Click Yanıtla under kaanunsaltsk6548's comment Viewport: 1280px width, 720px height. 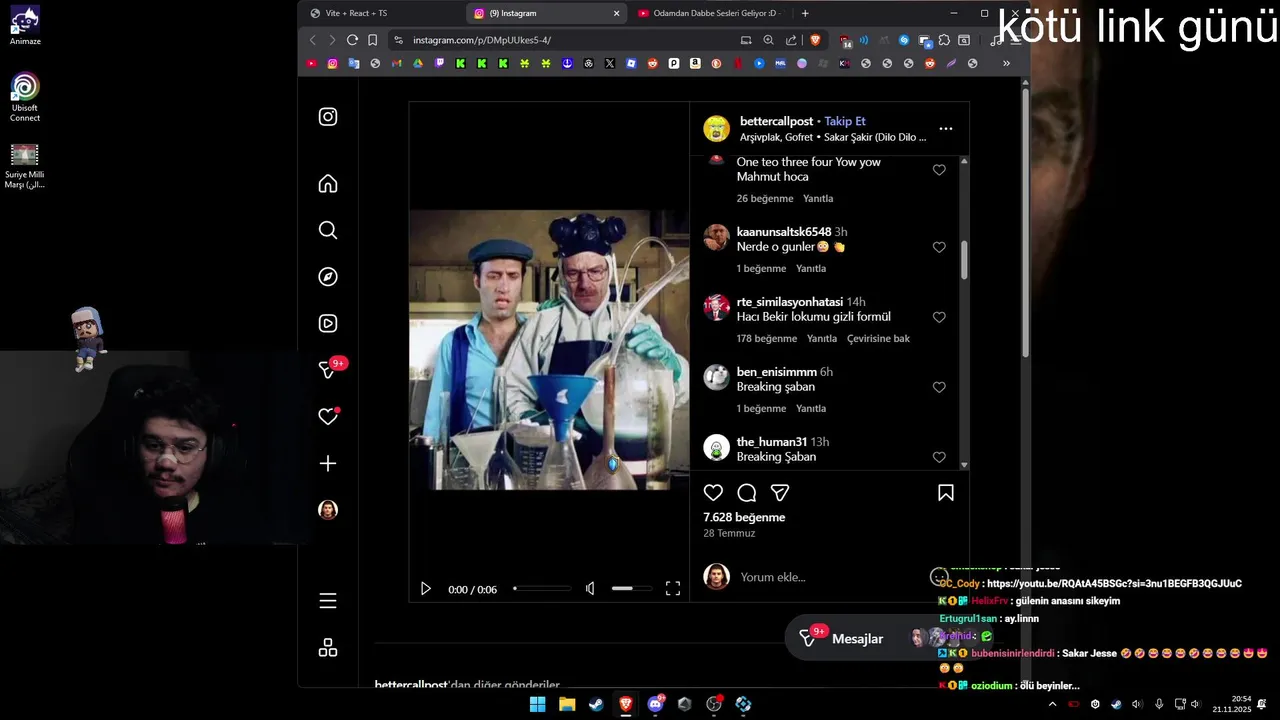(x=811, y=268)
